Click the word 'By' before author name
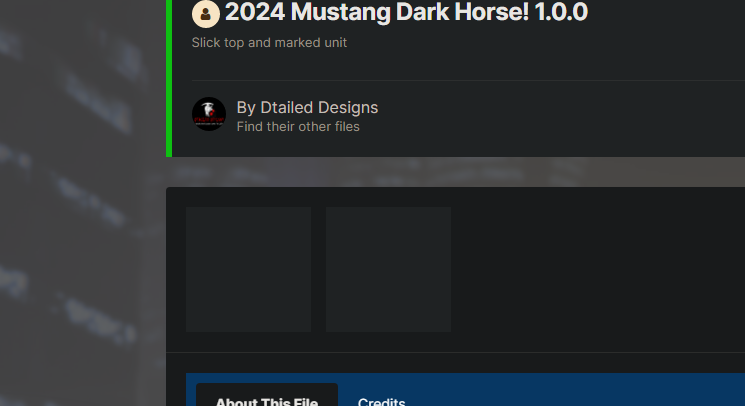Viewport: 745px width, 406px height. point(246,108)
